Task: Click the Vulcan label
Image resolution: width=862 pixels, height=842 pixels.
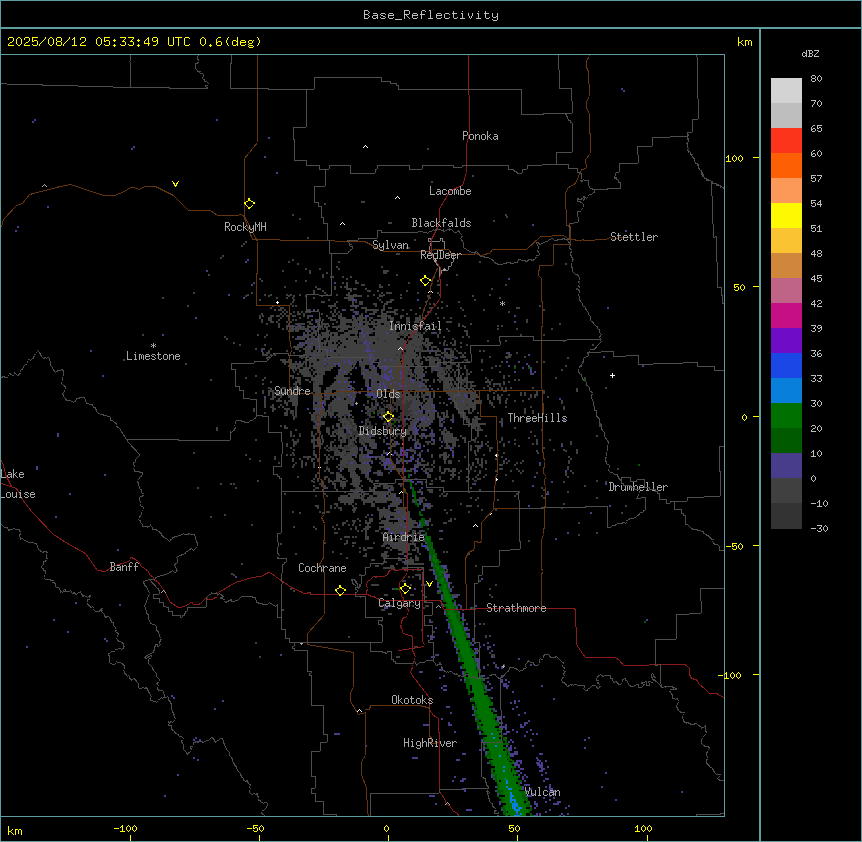Action: [x=543, y=792]
